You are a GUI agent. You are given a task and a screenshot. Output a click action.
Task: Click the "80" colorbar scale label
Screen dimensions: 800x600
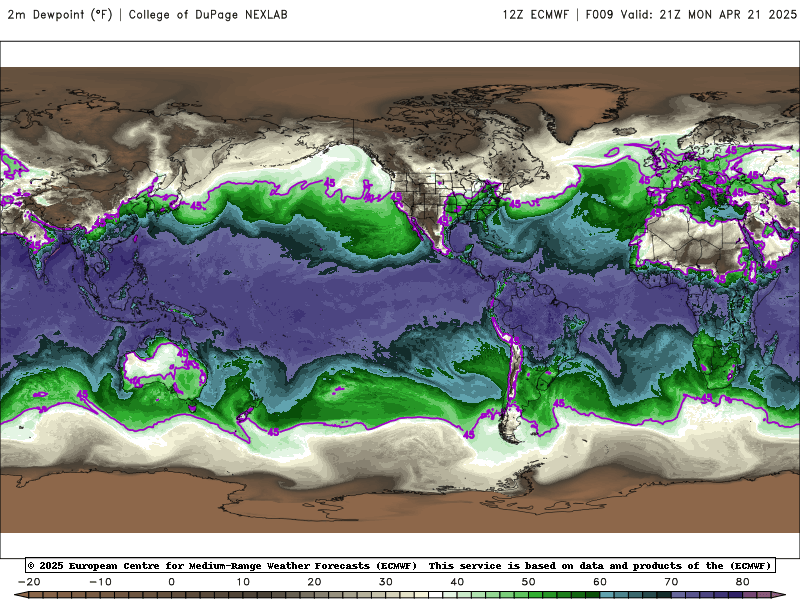tap(743, 582)
